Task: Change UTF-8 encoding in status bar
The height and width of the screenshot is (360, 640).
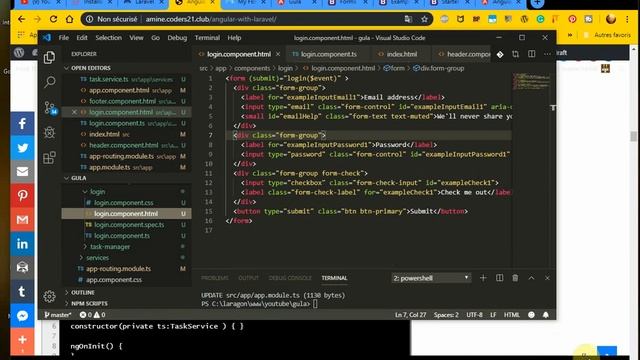Action: [474, 315]
